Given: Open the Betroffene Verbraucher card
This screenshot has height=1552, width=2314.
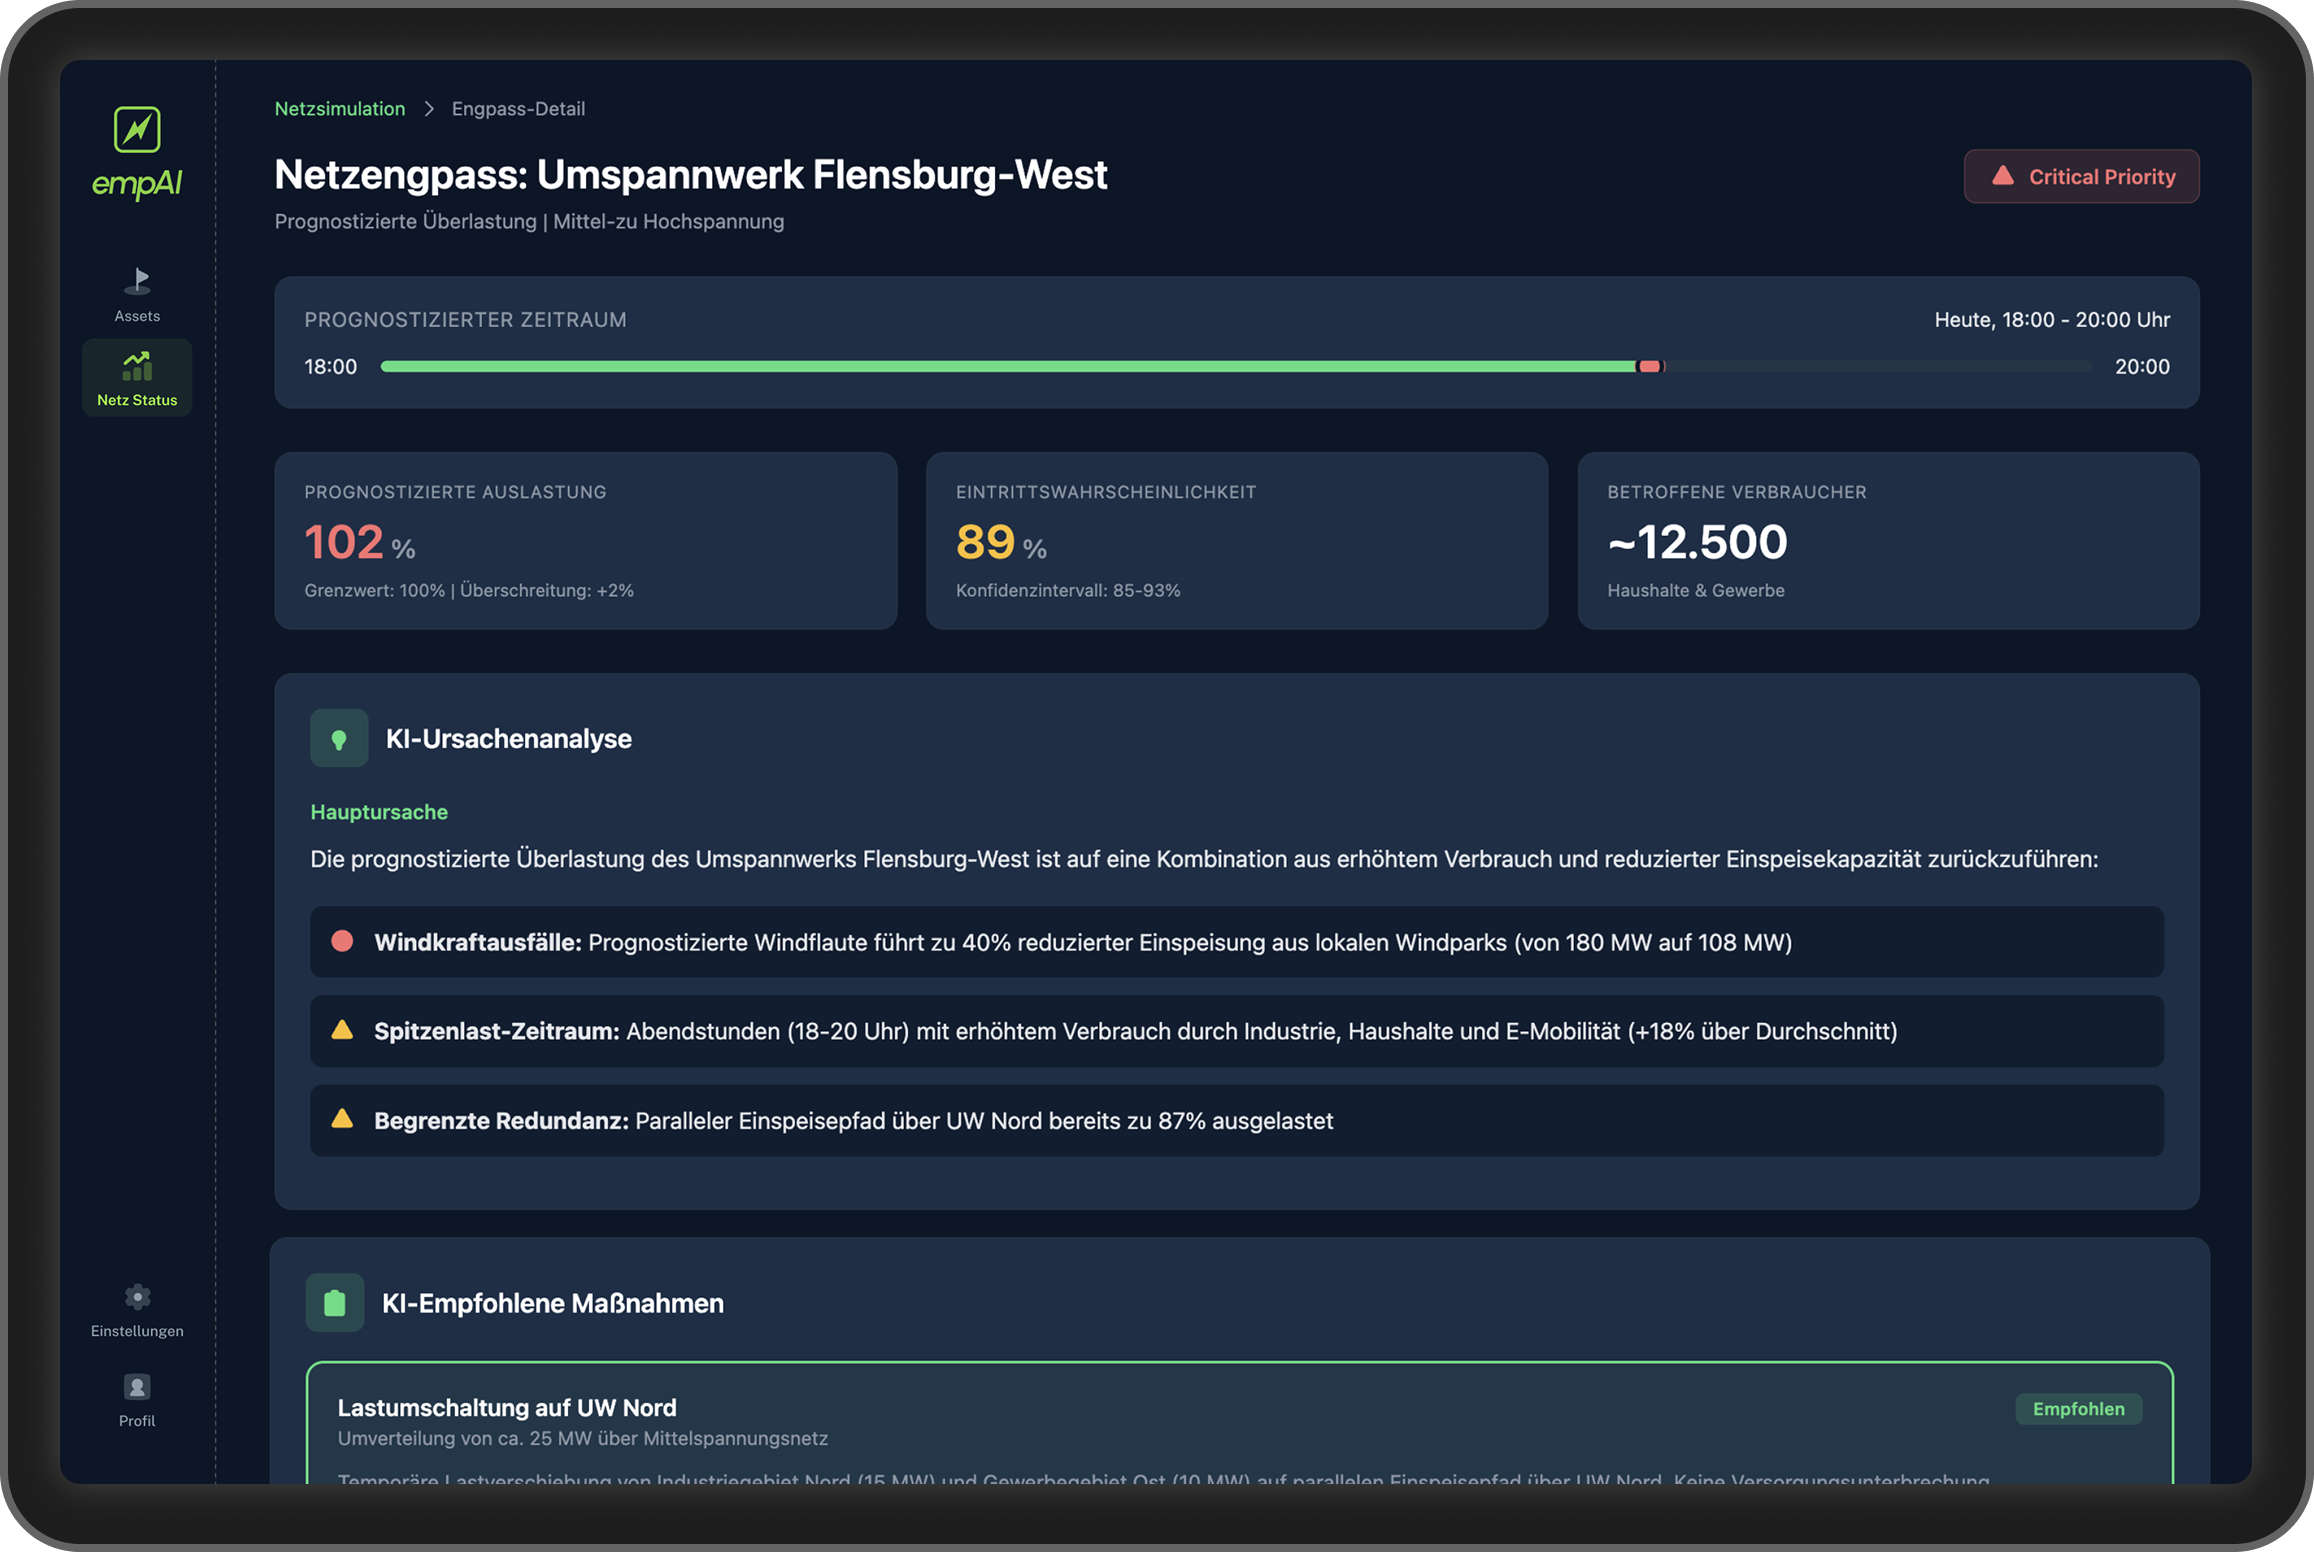Looking at the screenshot, I should pos(1887,540).
